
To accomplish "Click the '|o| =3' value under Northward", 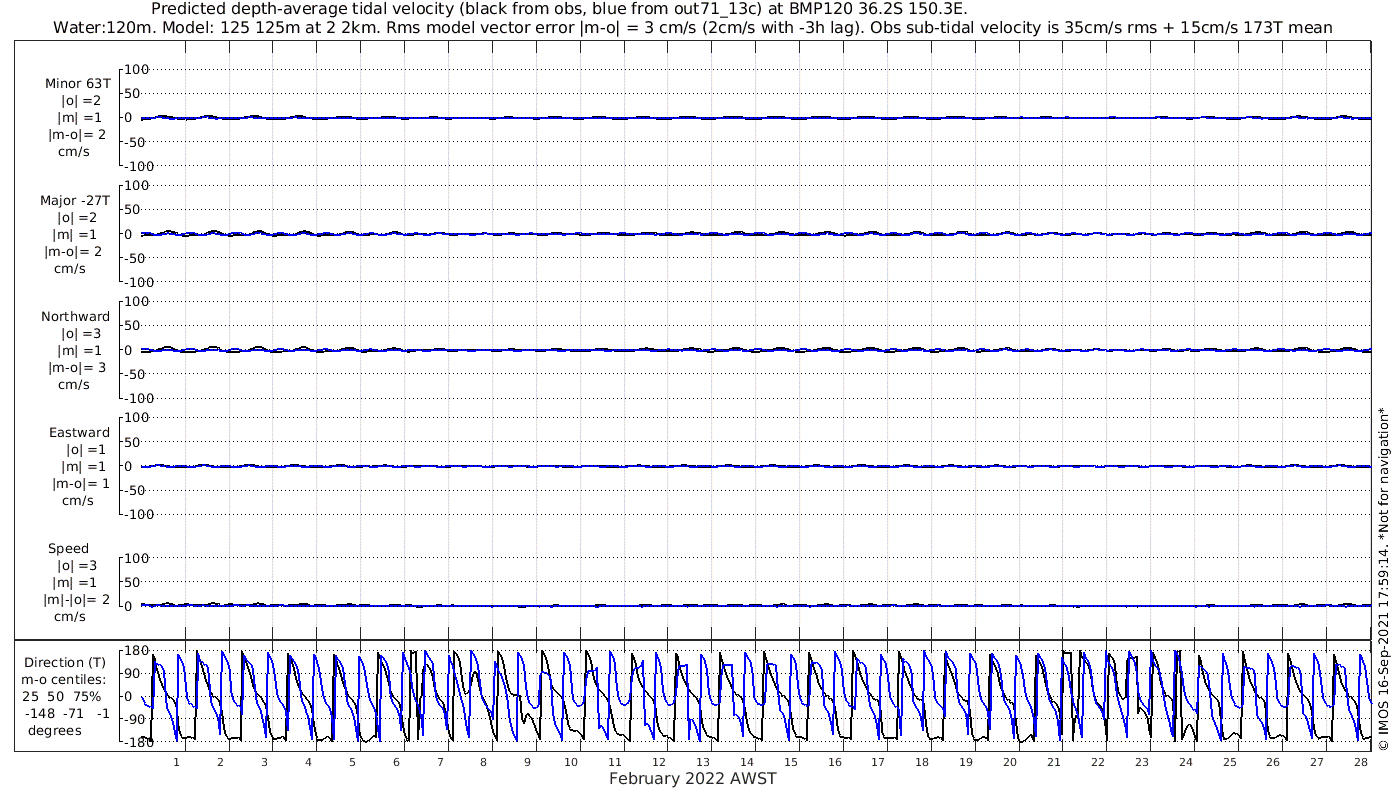I will [81, 333].
